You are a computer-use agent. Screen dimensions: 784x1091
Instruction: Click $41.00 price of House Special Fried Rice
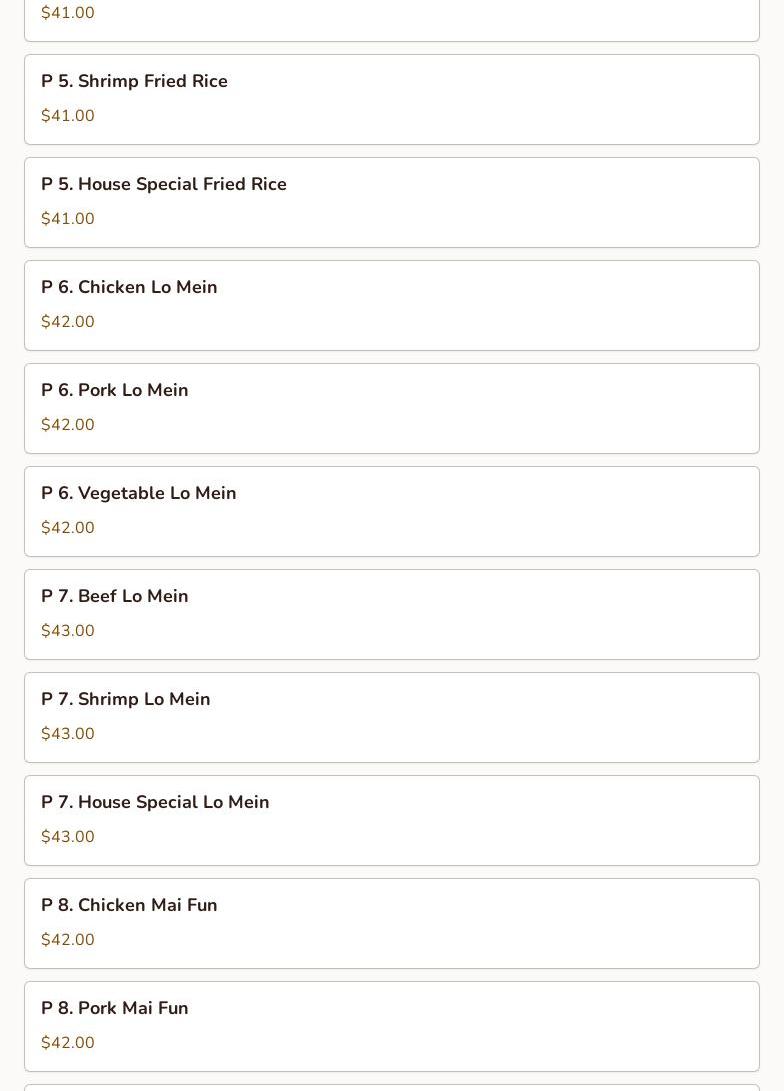pos(68,219)
